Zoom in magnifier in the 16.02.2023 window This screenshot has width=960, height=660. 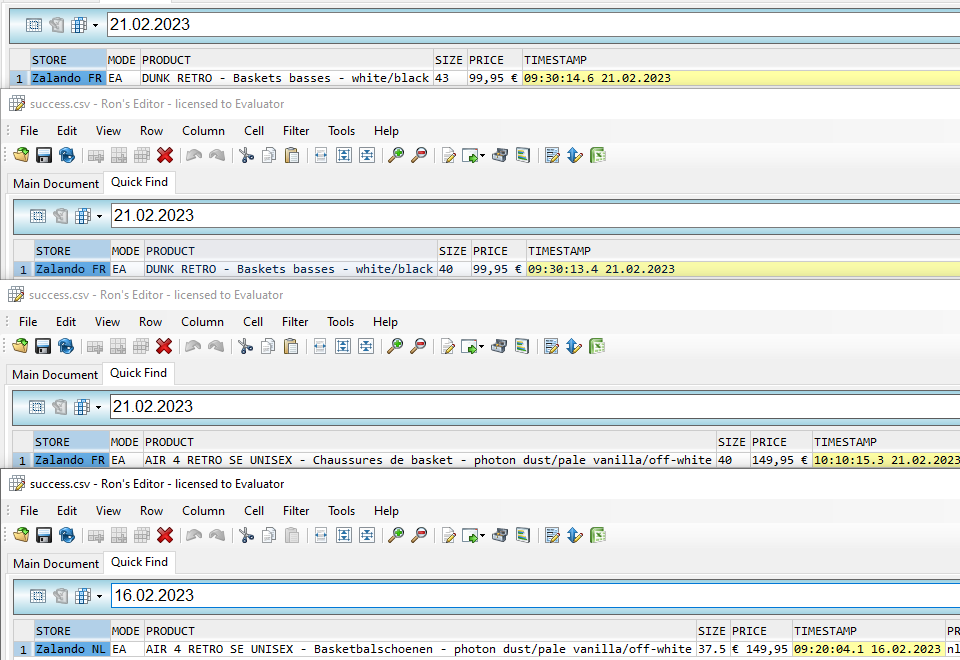point(396,535)
